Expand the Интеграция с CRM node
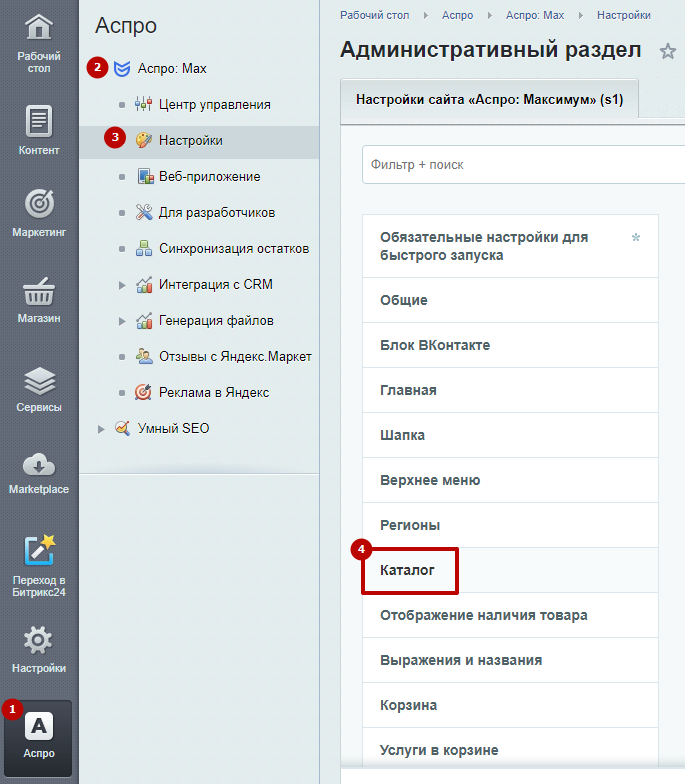 pos(122,285)
